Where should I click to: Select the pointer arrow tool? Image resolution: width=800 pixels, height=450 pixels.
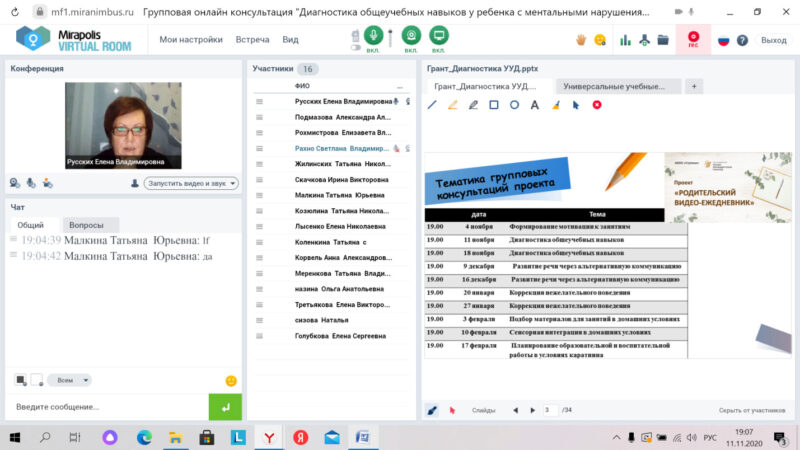click(576, 105)
